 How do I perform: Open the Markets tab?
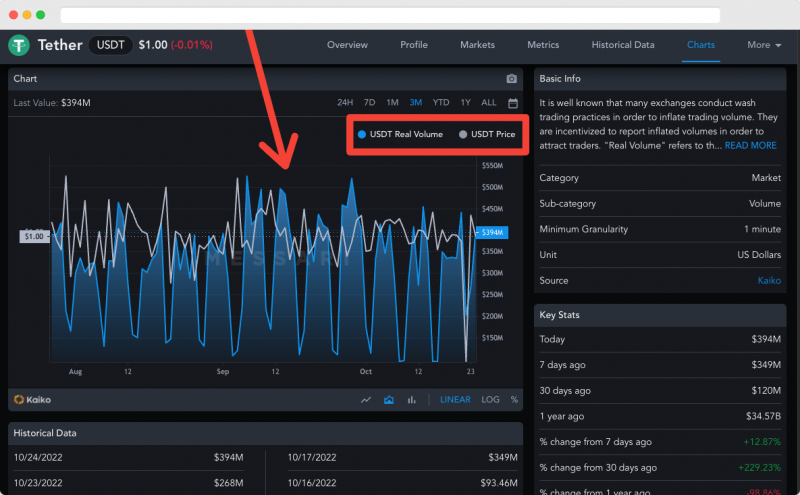click(477, 45)
